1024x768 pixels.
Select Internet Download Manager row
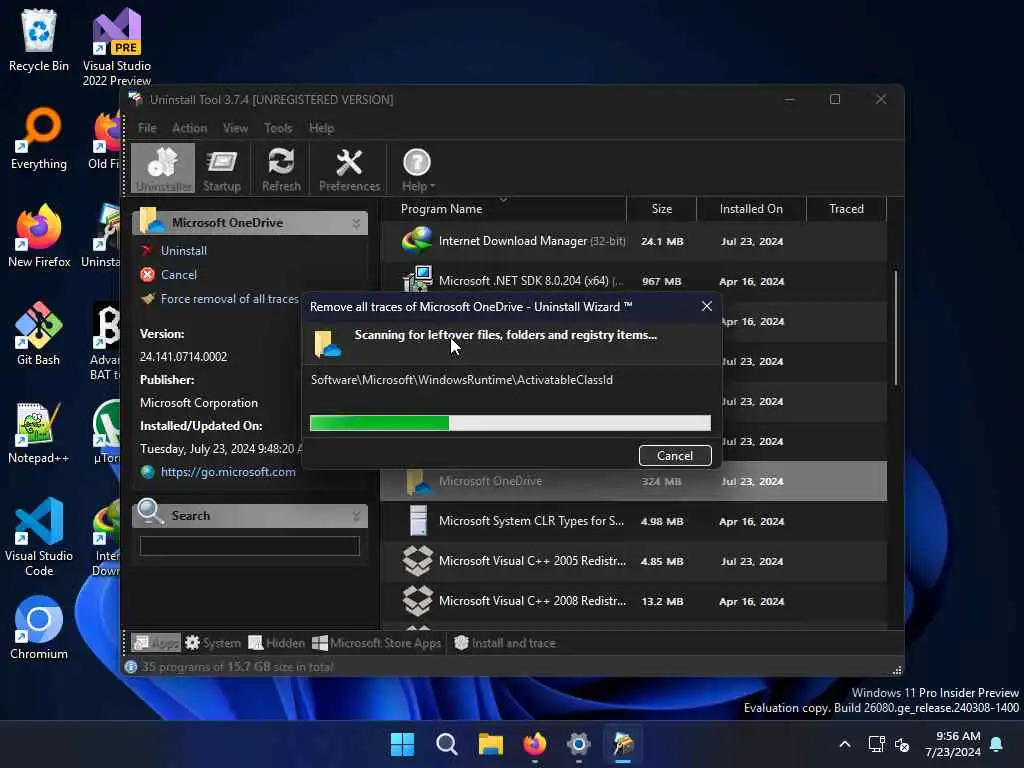[x=633, y=242]
